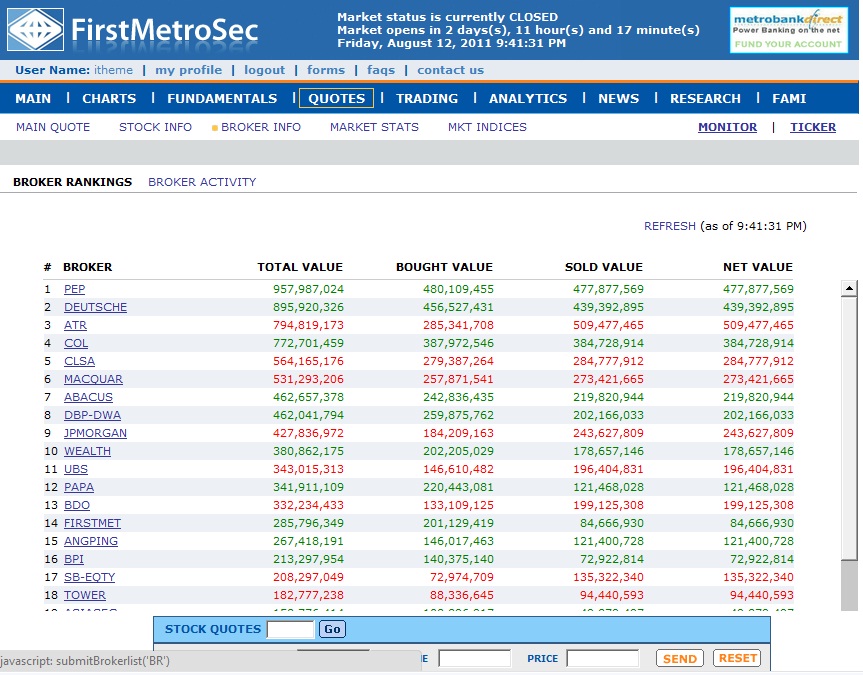The image size is (863, 675).
Task: Click the PRICE input field
Action: 603,658
